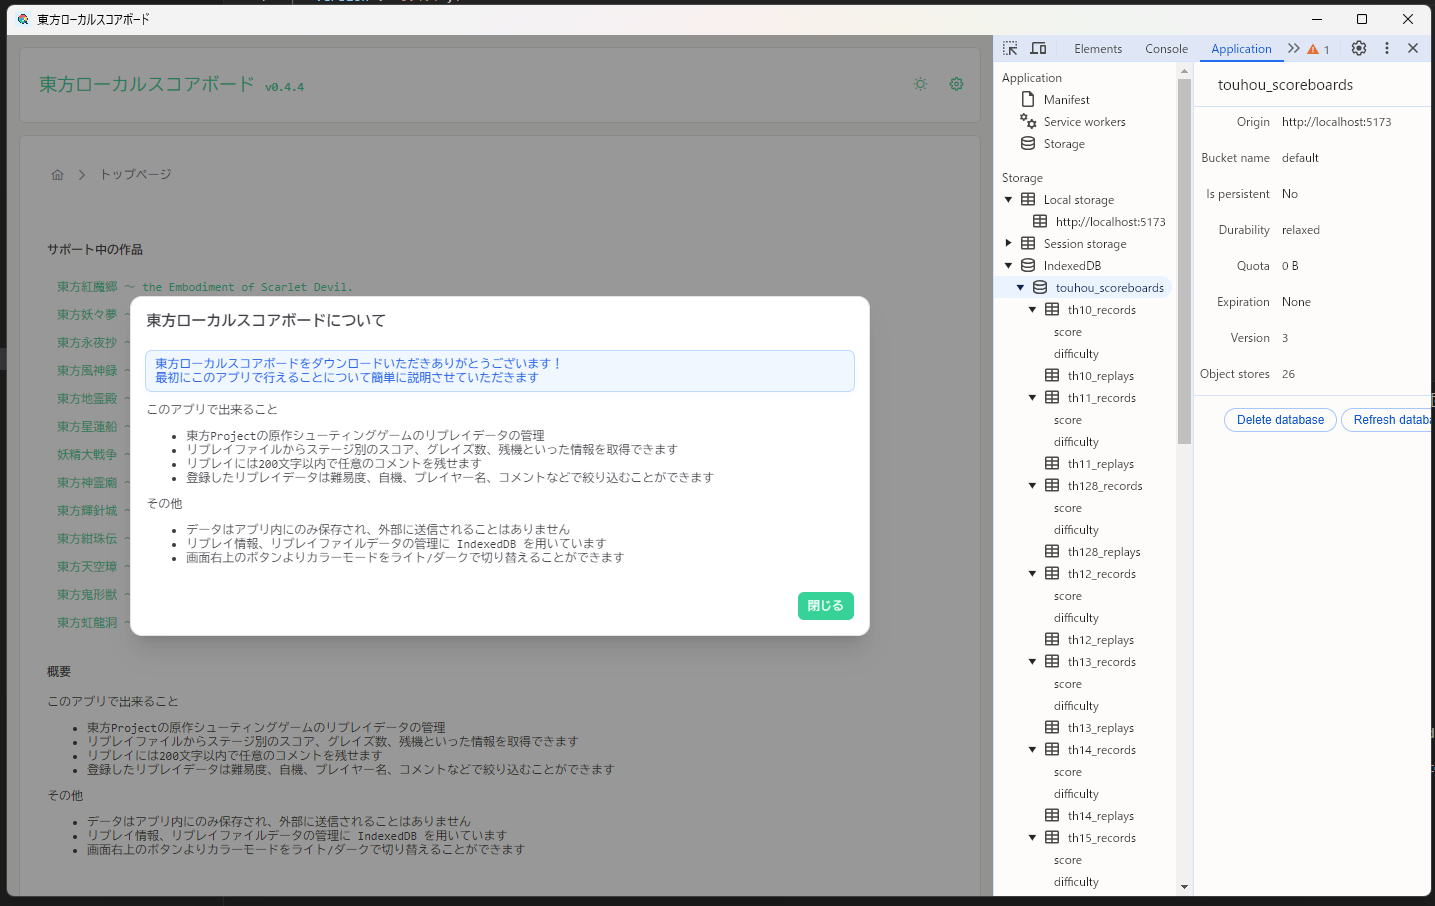
Task: Select the Service workers gears icon
Action: click(x=1028, y=121)
